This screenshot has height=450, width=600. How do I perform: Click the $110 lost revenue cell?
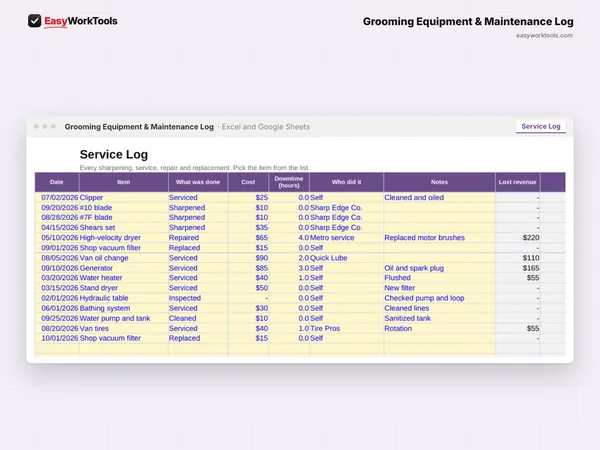[518, 258]
